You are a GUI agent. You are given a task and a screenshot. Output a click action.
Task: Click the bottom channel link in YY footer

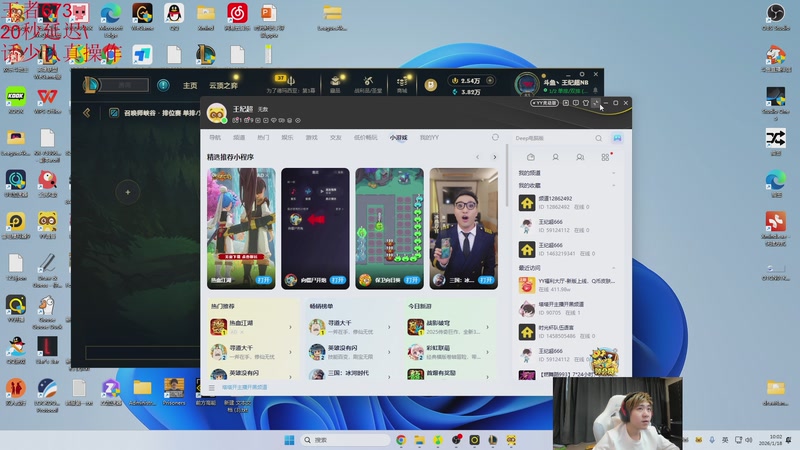point(244,388)
